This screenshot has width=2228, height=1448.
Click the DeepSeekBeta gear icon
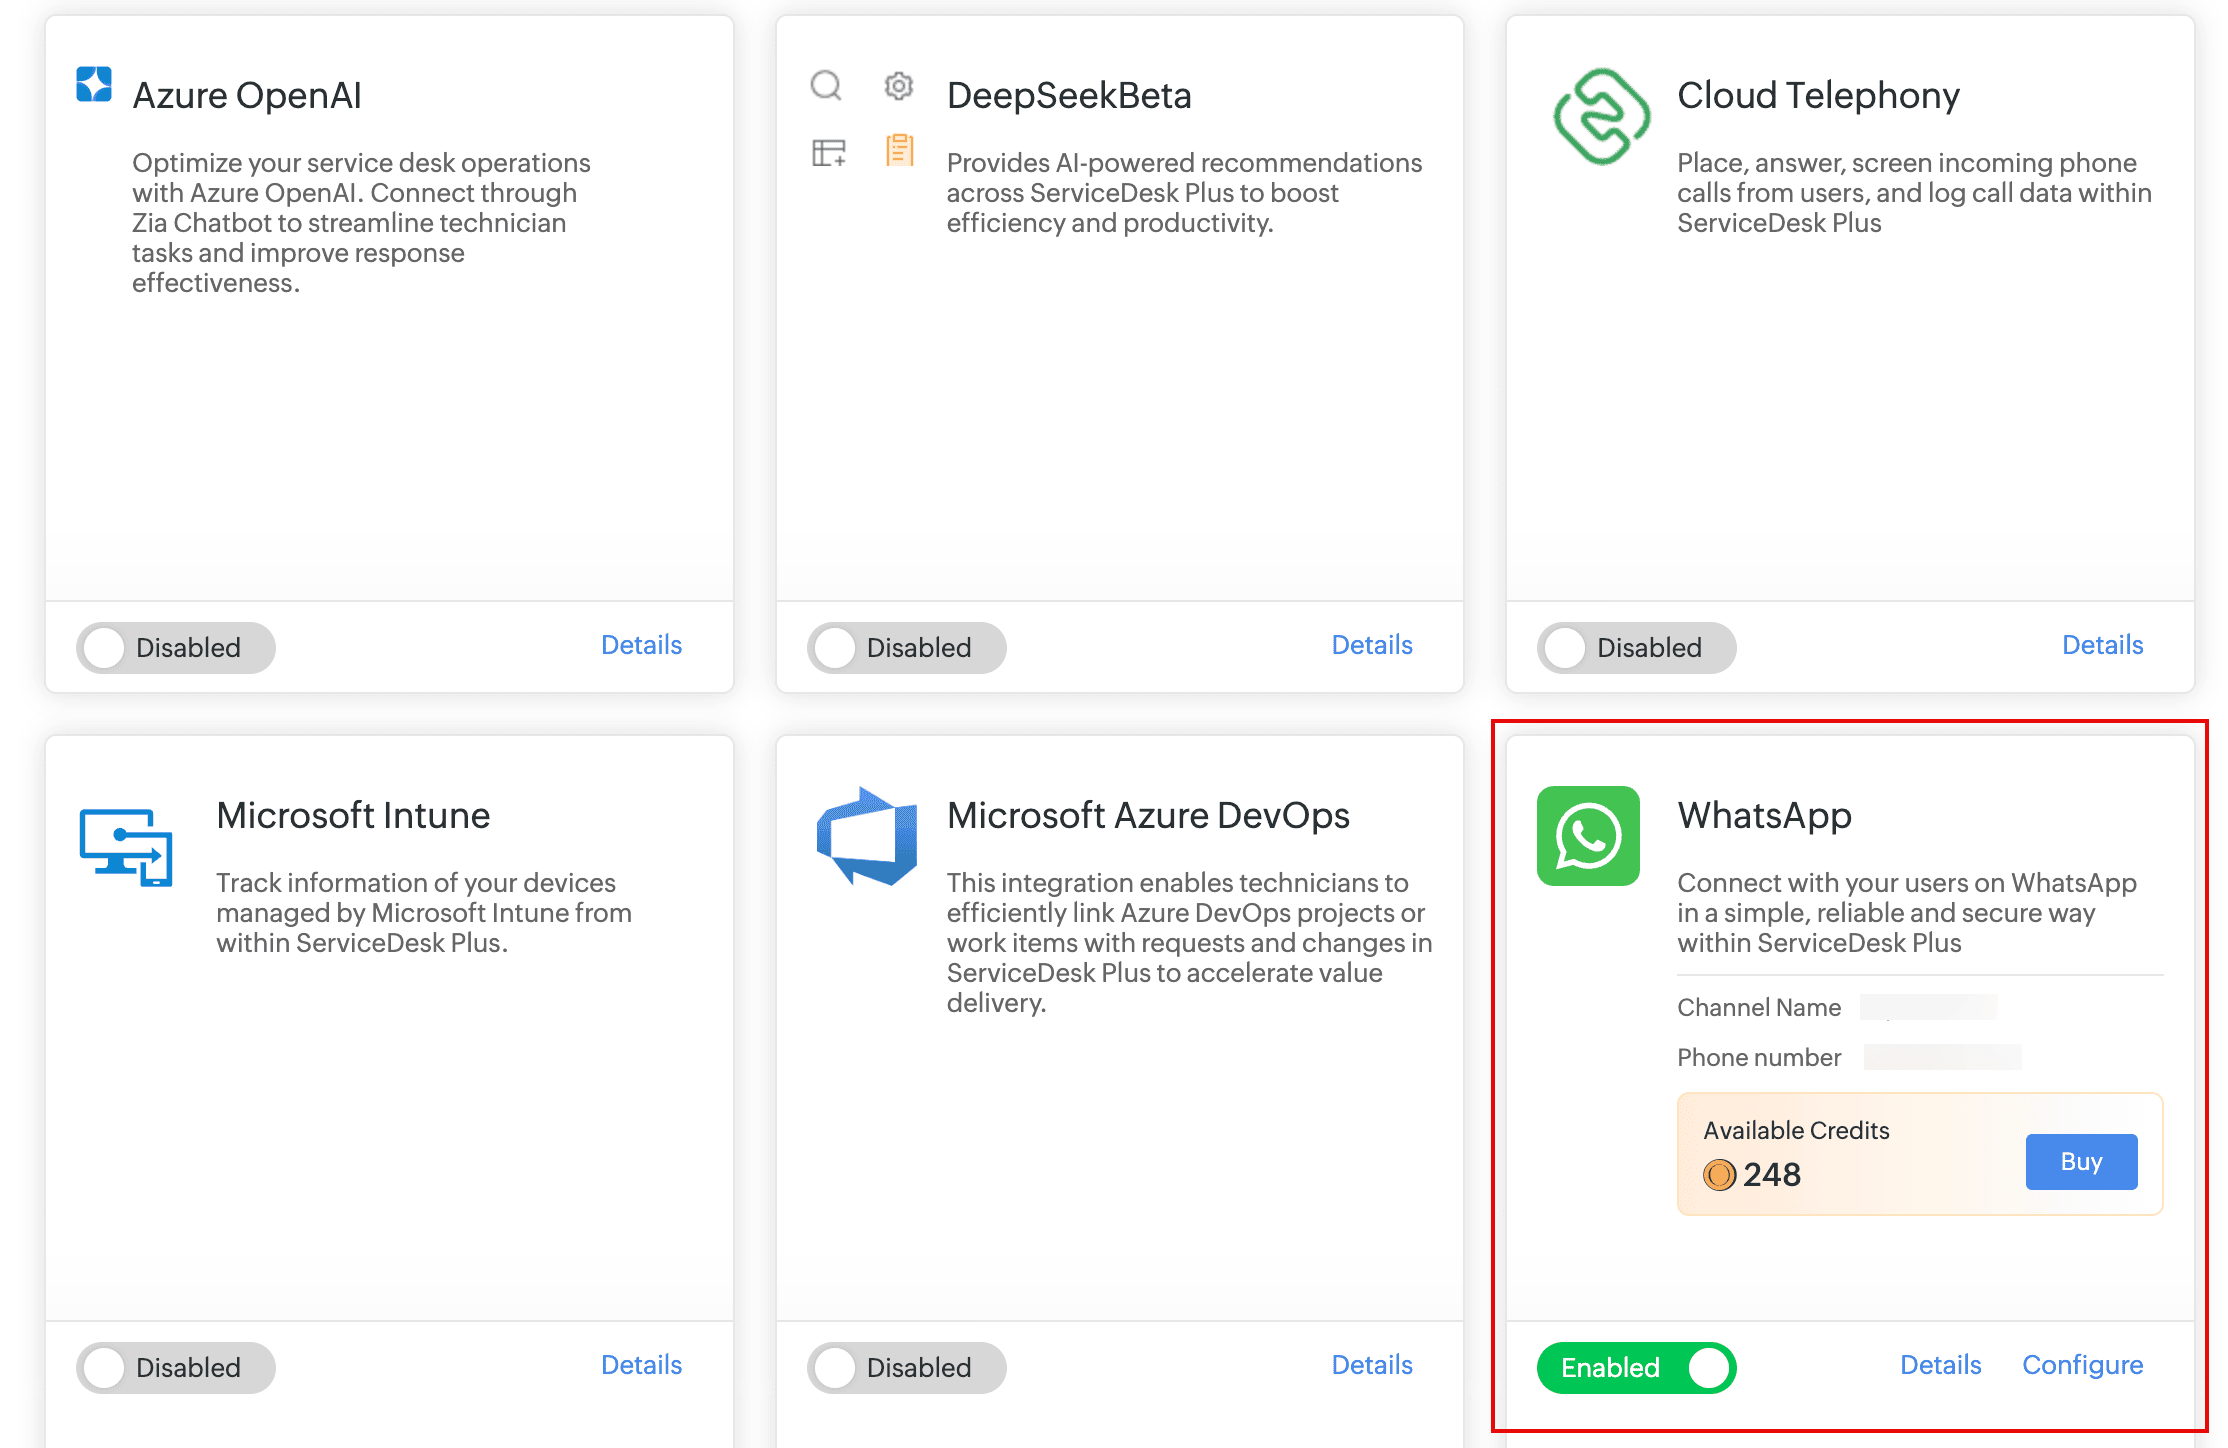click(898, 86)
